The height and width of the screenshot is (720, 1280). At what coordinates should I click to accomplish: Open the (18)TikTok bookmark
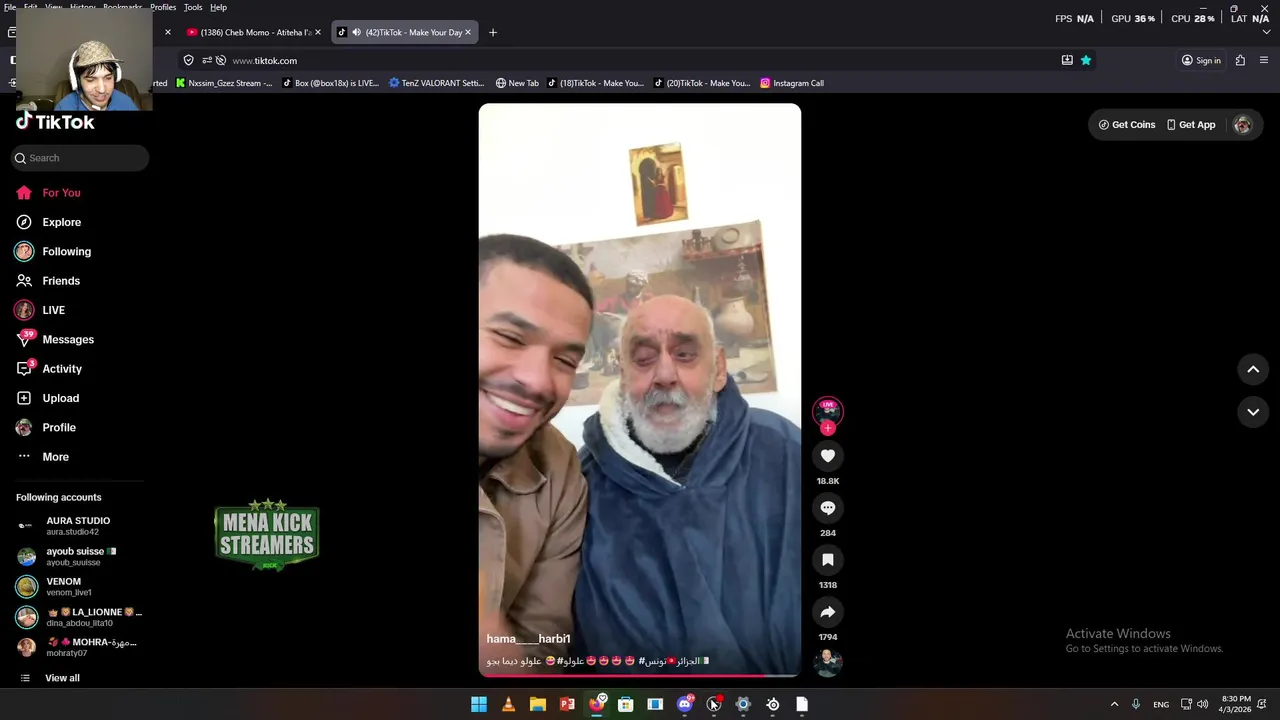click(596, 83)
